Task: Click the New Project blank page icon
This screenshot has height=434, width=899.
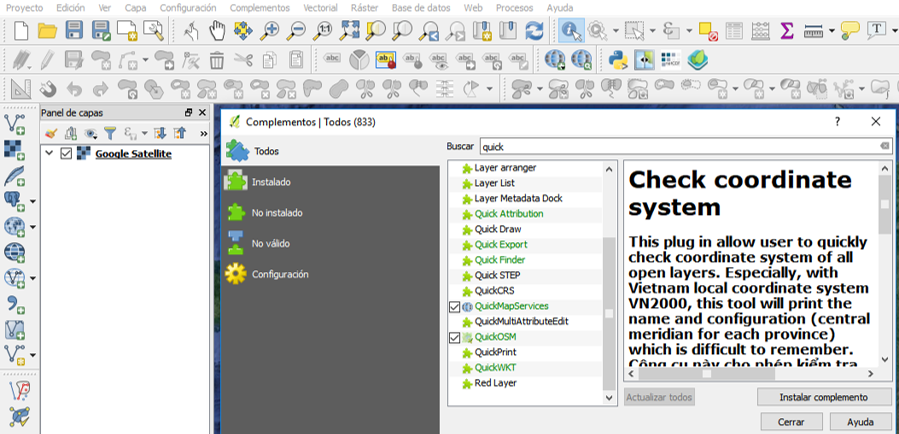Action: 21,30
